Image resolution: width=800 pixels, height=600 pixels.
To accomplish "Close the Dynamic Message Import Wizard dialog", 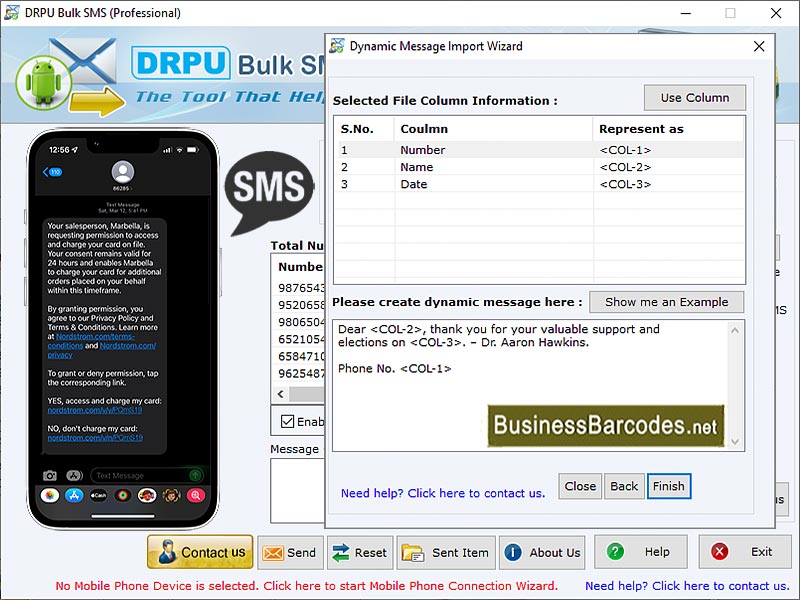I will 759,46.
